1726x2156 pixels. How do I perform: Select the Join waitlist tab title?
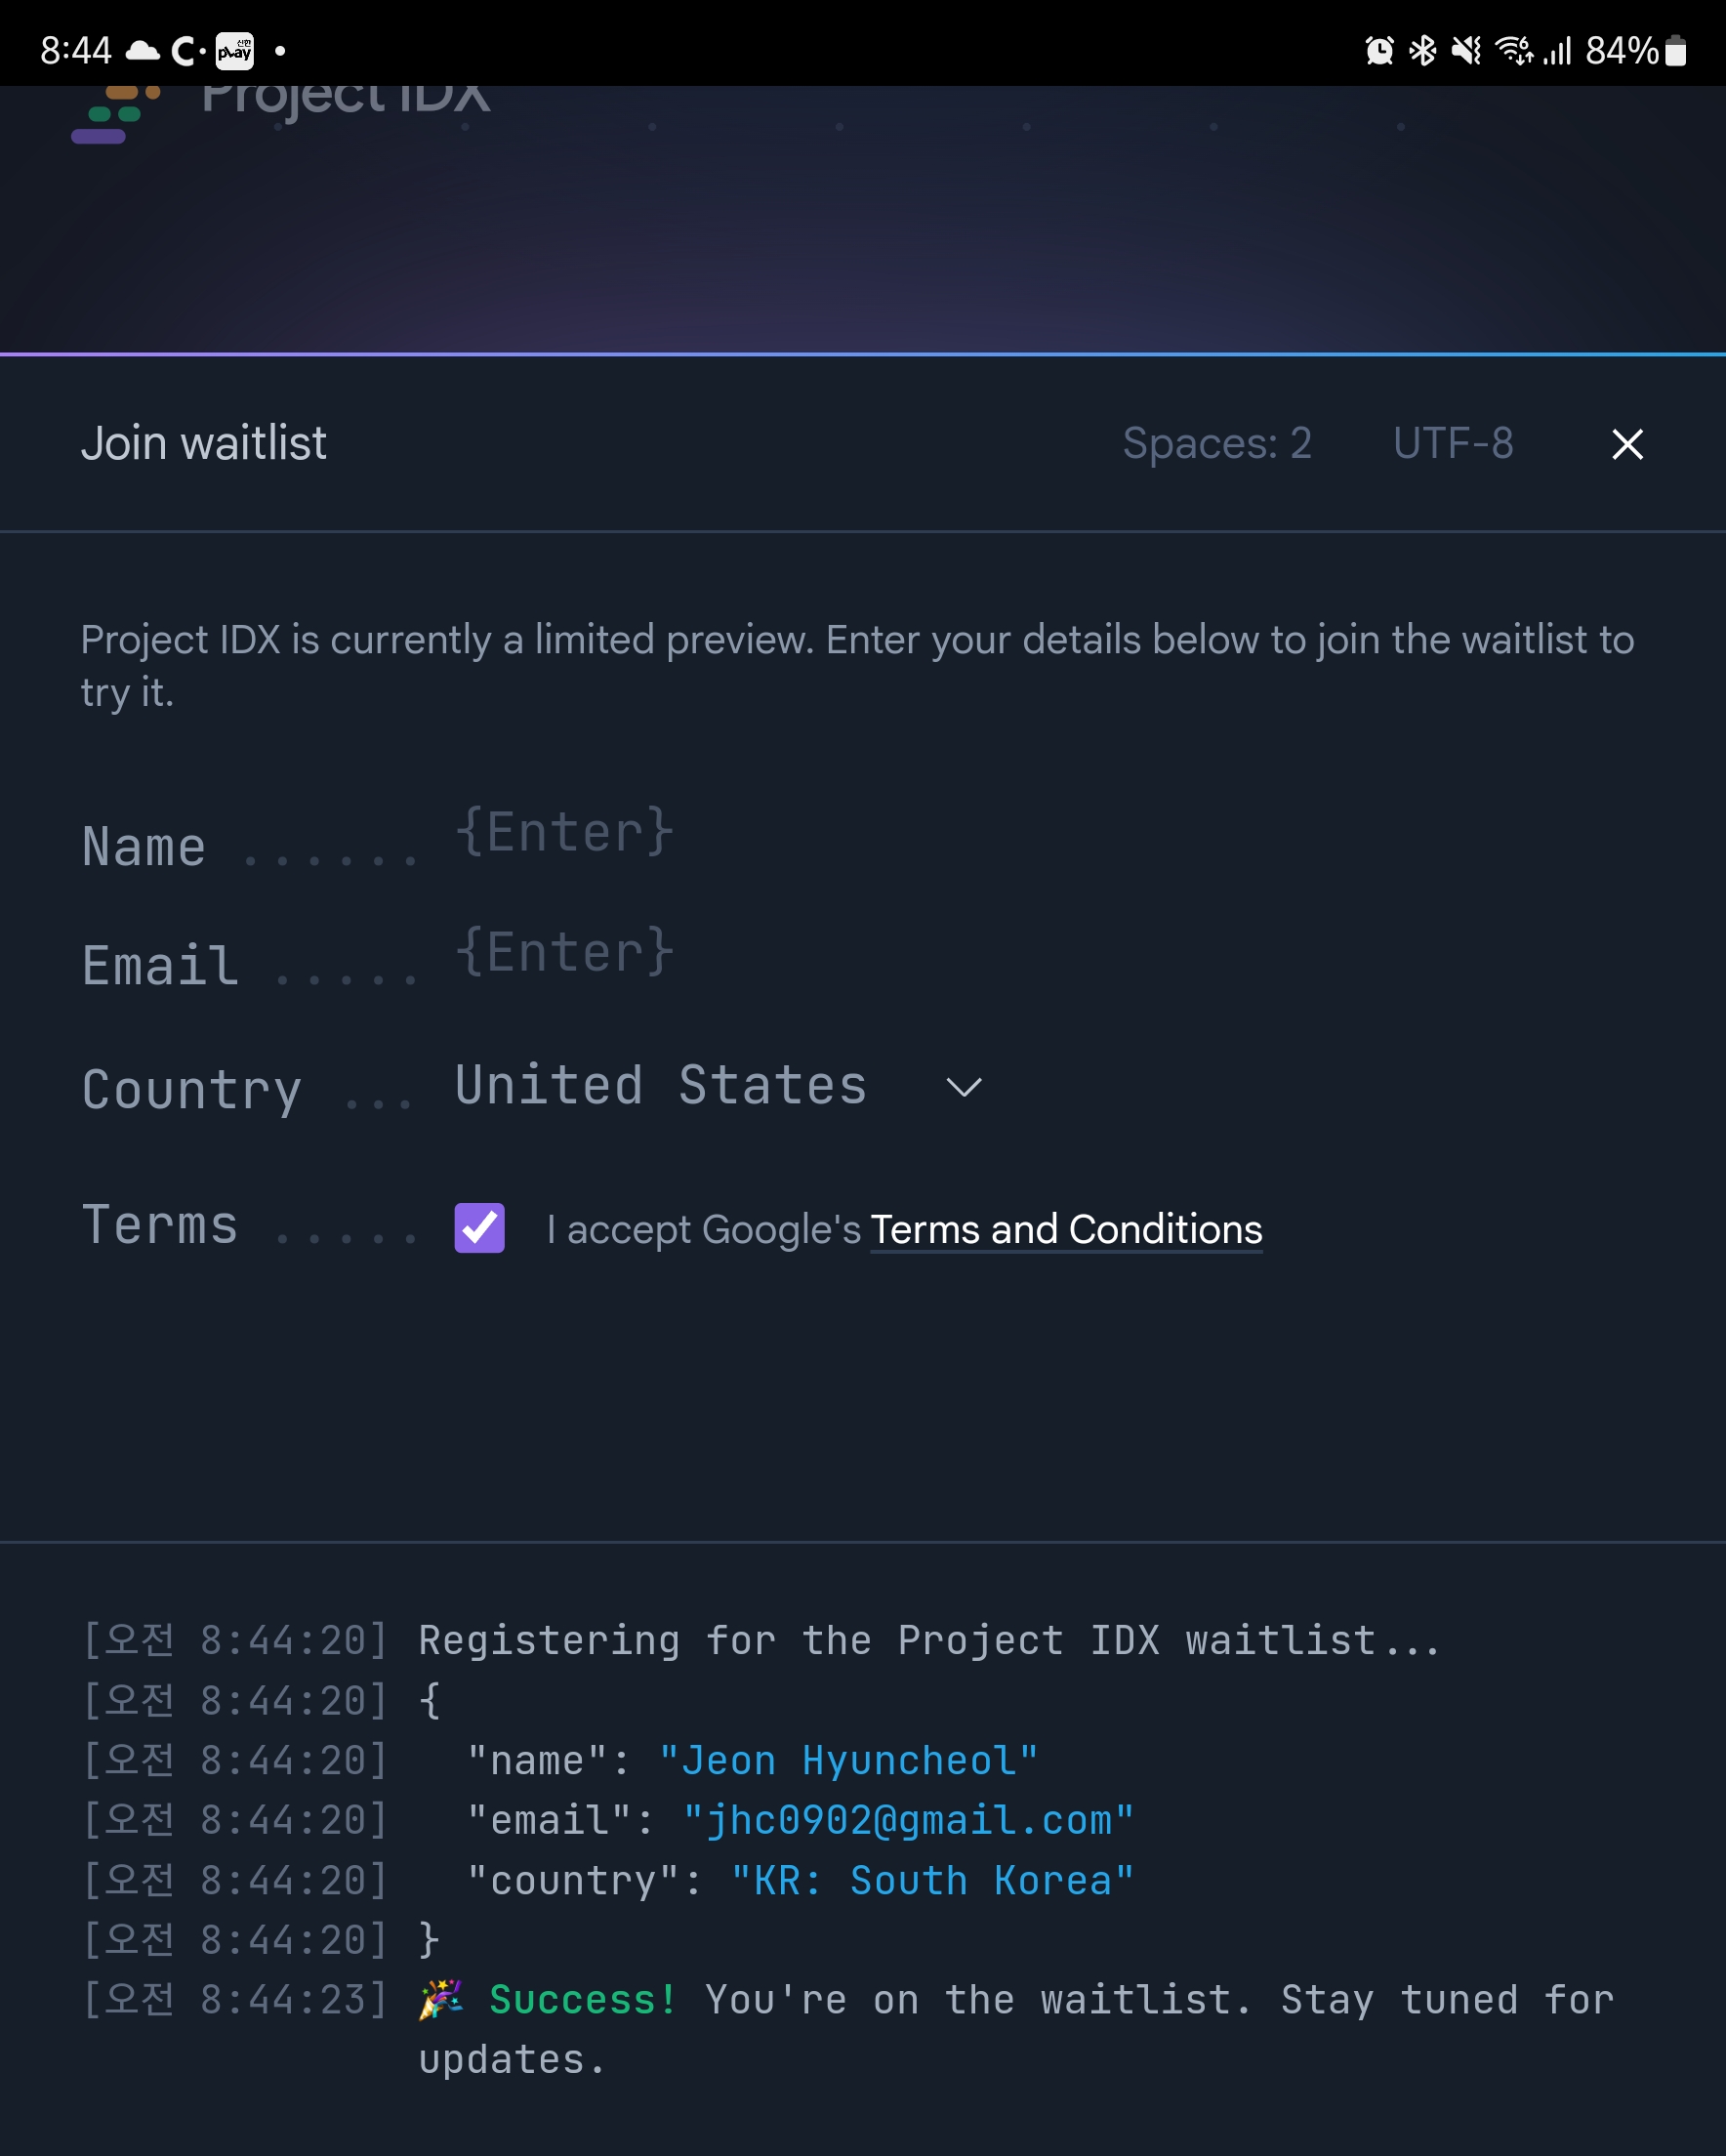[204, 443]
